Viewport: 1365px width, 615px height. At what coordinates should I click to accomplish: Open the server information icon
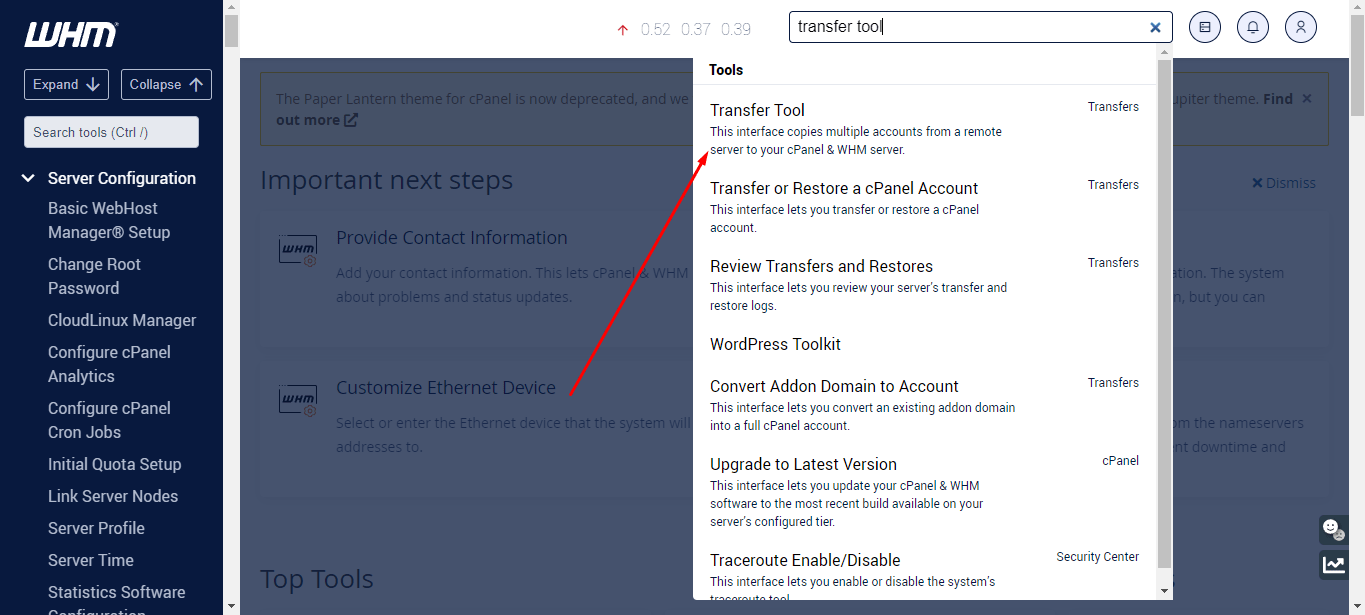coord(1204,26)
